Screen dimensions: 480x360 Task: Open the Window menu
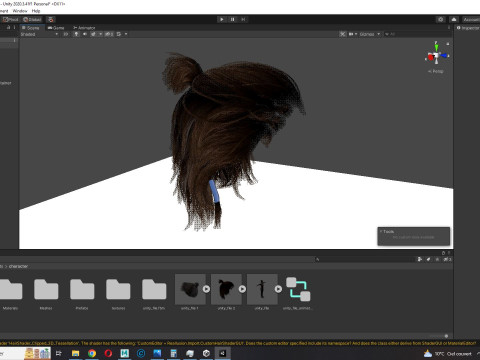20,11
